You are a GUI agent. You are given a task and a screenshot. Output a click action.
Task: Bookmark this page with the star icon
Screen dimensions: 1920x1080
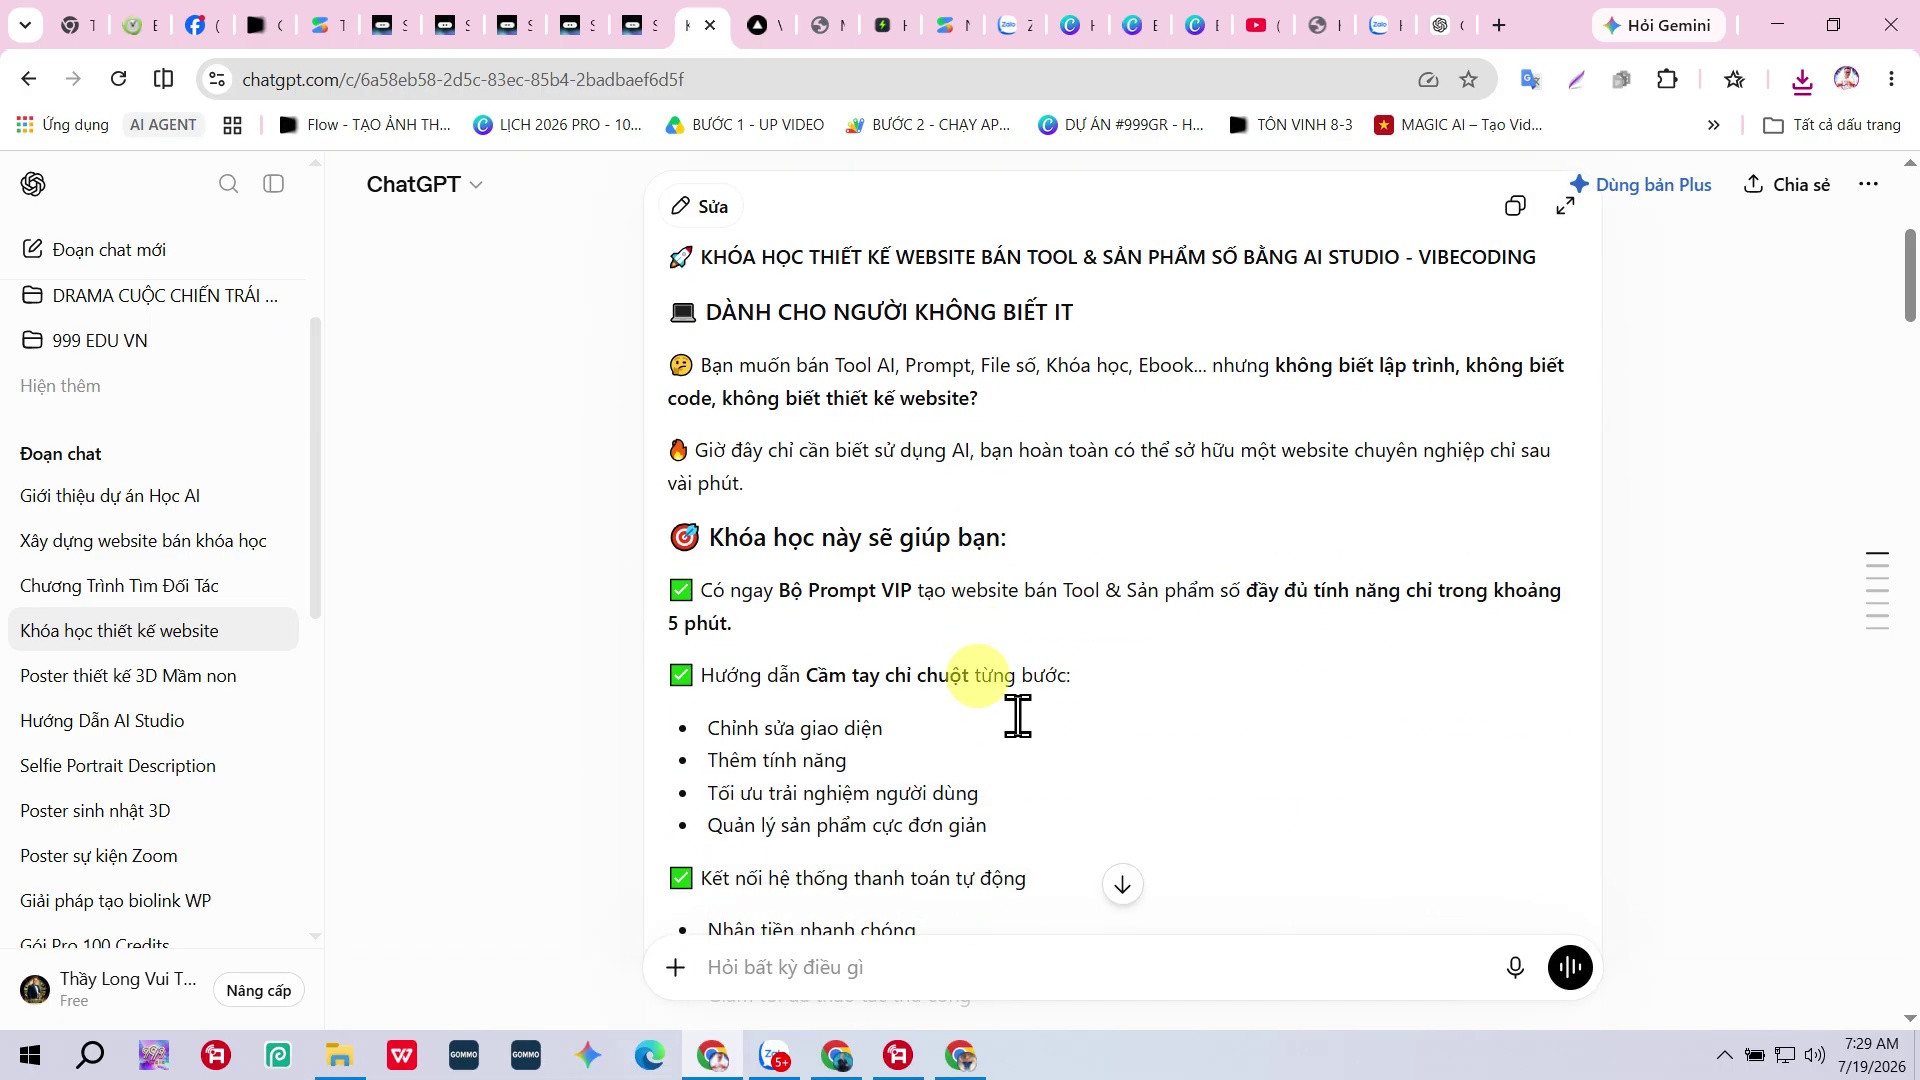pyautogui.click(x=1468, y=79)
